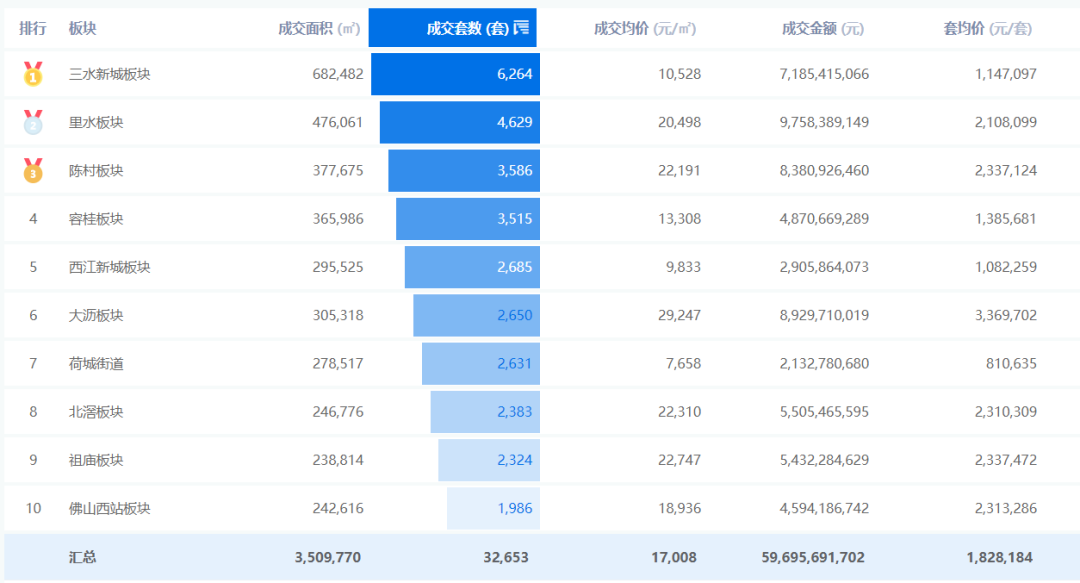
Task: Select the 西江新城板块 row name
Action: (110, 267)
